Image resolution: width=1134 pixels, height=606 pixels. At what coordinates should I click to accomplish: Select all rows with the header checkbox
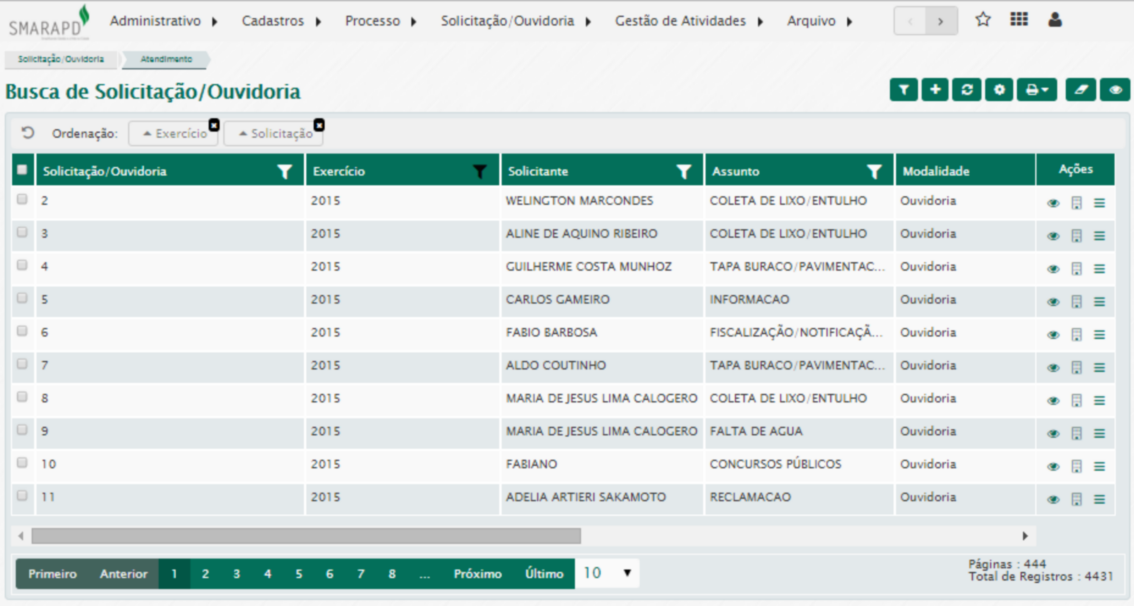22,171
